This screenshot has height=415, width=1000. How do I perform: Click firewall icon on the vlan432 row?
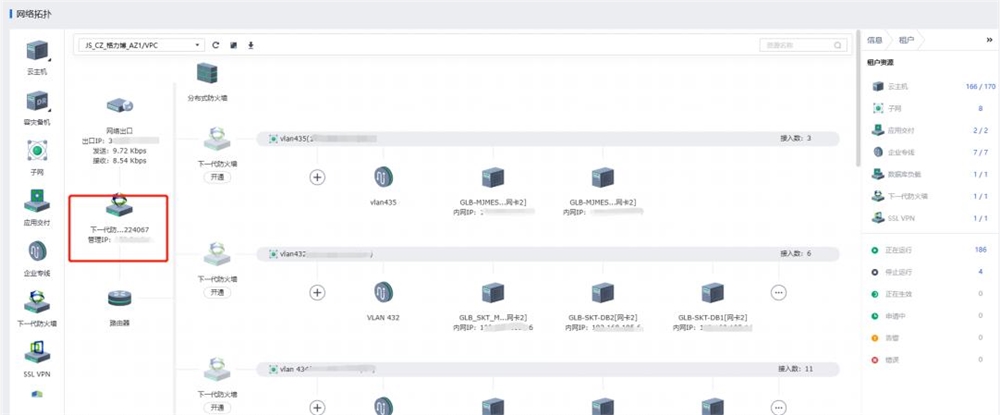(217, 255)
